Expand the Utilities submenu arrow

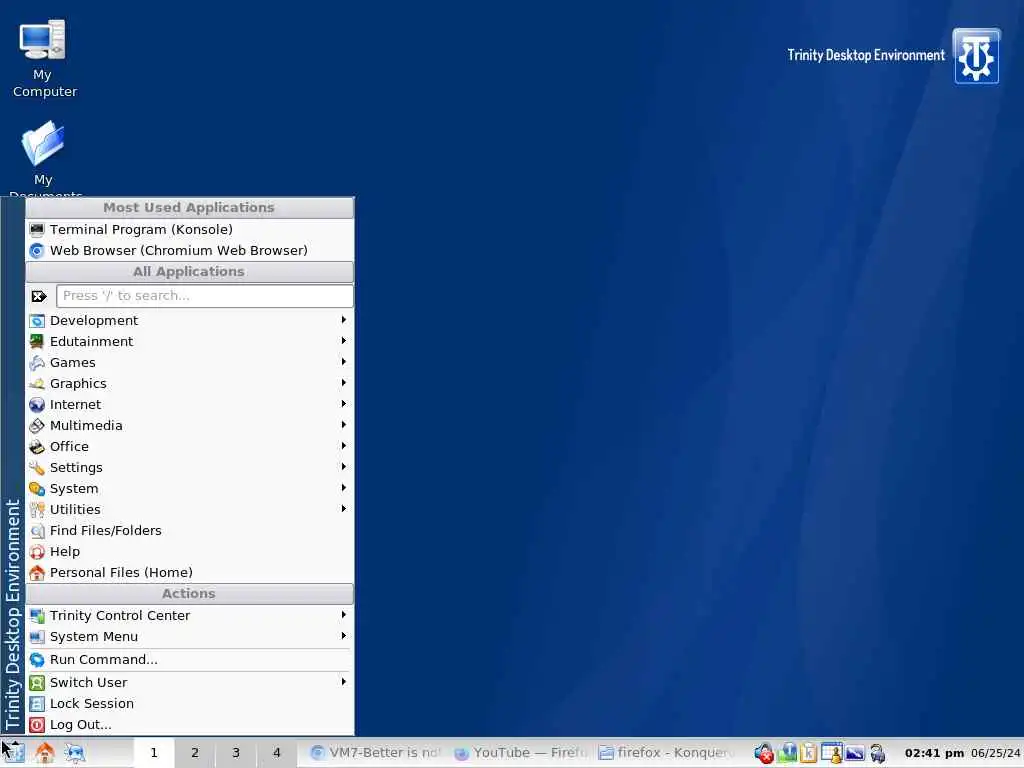click(344, 508)
